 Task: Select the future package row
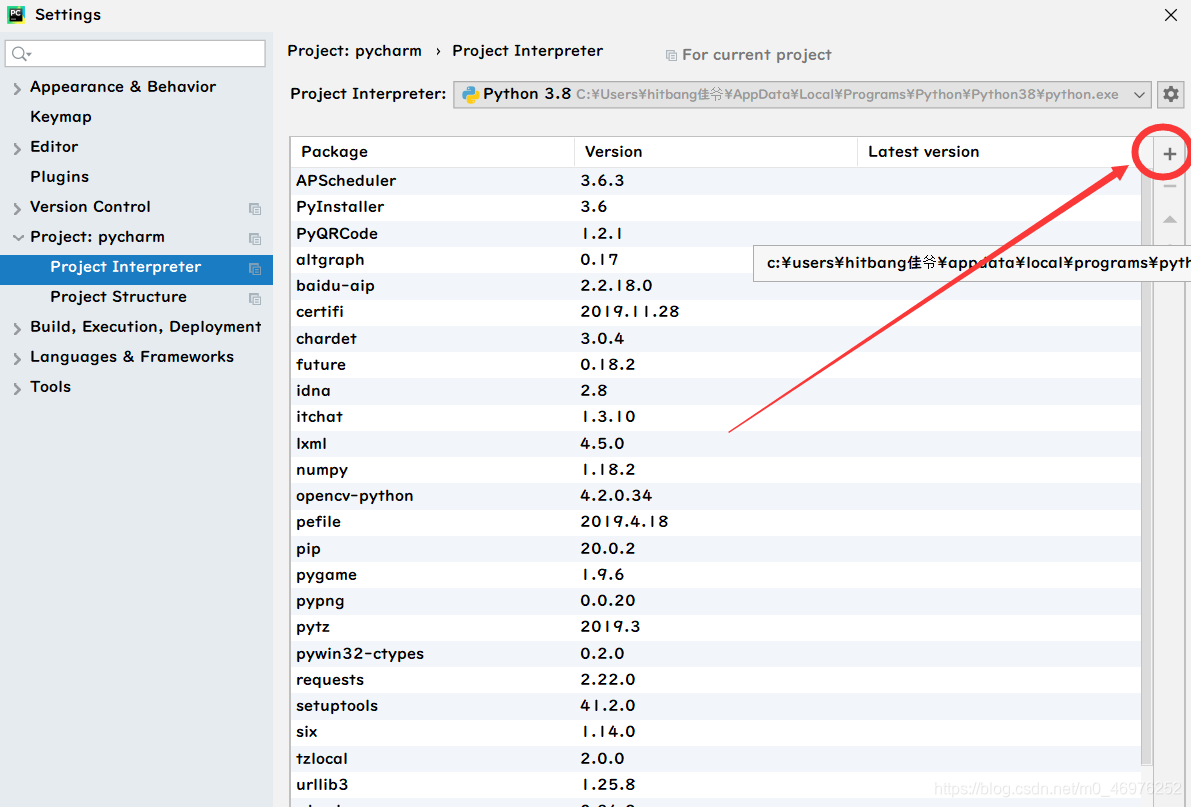[716, 365]
